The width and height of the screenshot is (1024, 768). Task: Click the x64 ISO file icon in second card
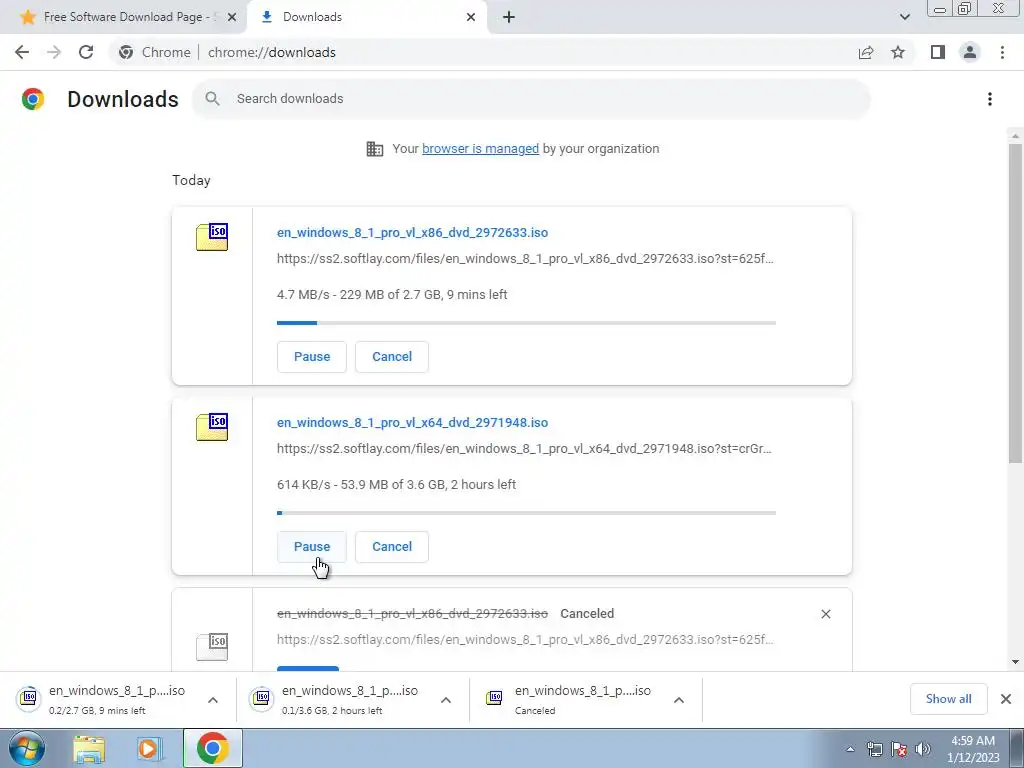(212, 427)
